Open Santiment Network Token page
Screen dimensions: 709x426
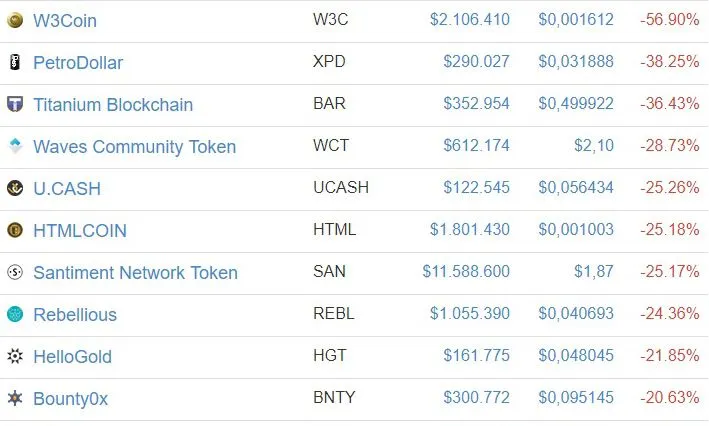tap(135, 272)
